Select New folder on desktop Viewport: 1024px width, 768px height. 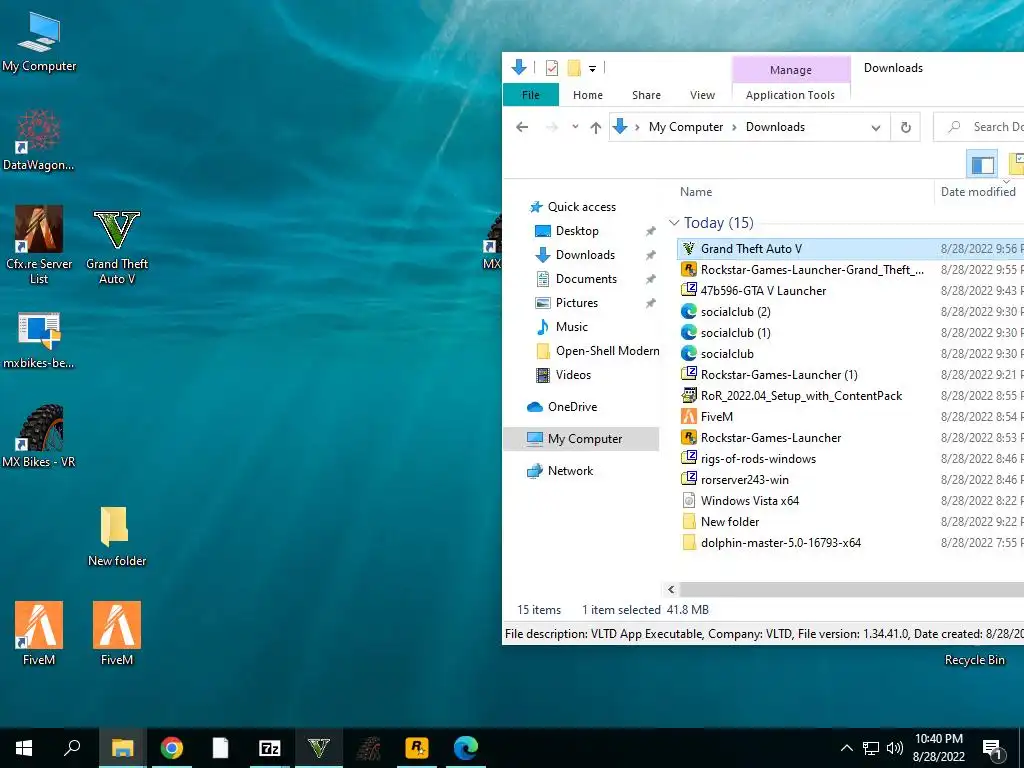point(117,536)
